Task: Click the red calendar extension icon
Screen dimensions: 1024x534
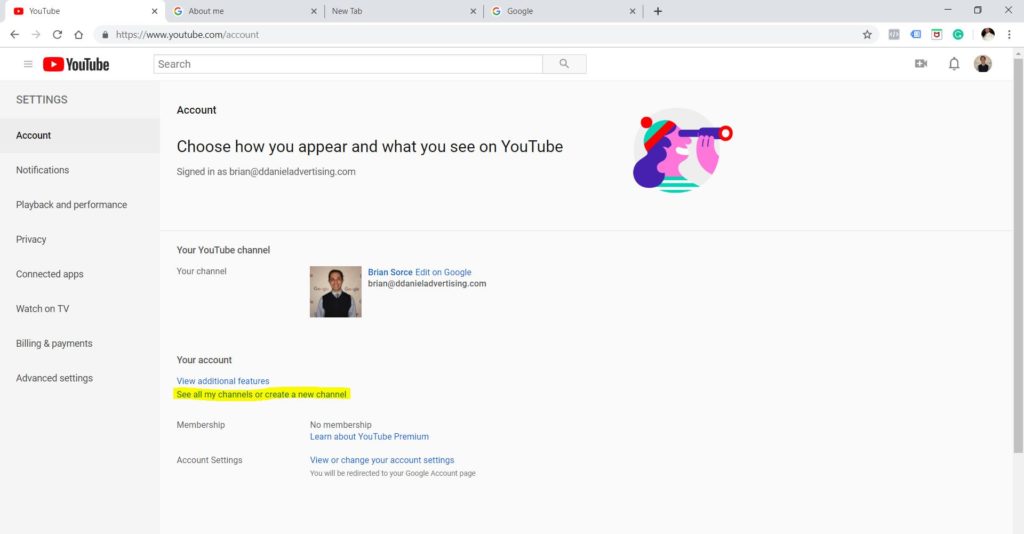Action: click(x=936, y=35)
